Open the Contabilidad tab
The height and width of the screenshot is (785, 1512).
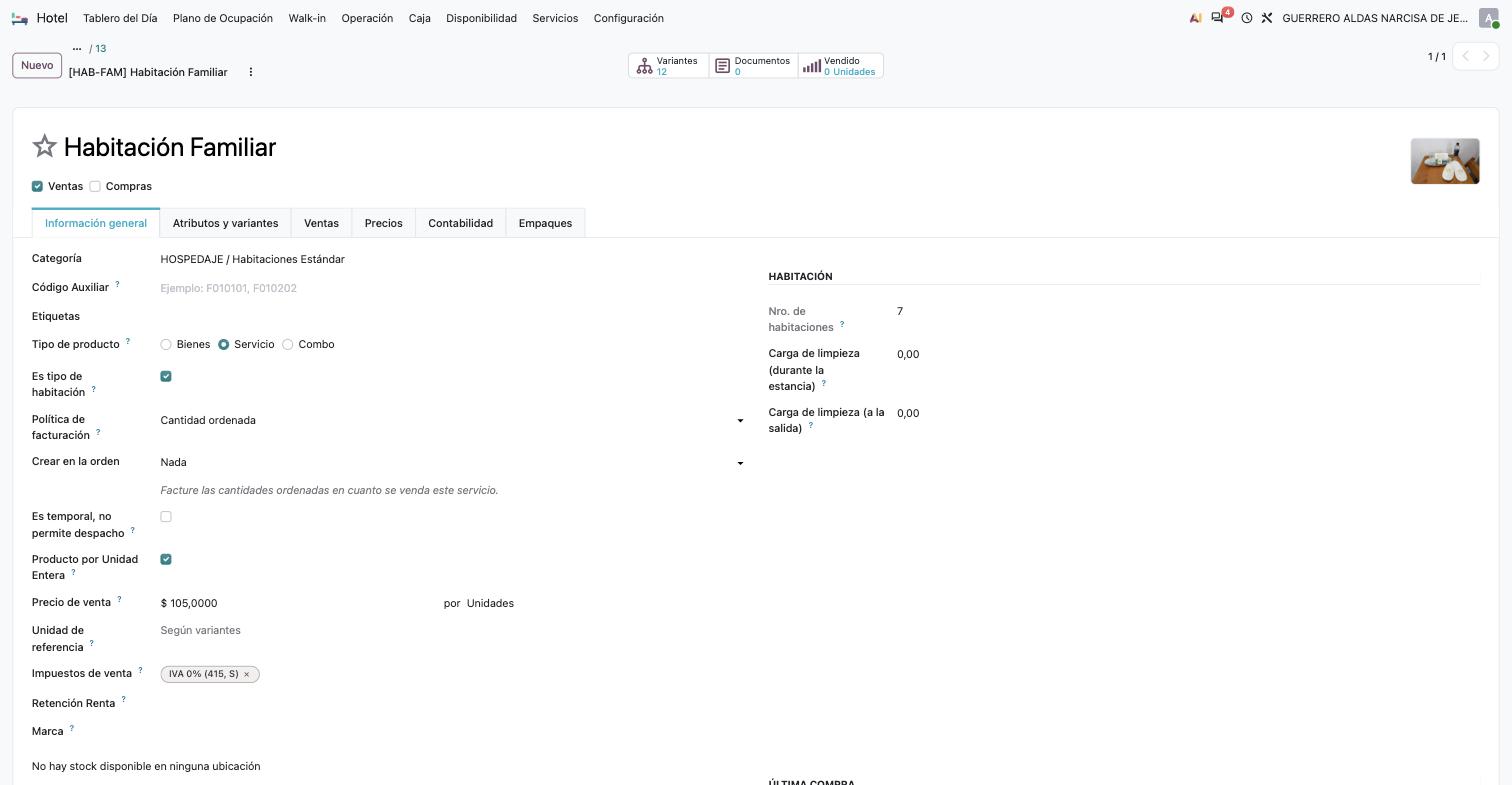pos(460,223)
